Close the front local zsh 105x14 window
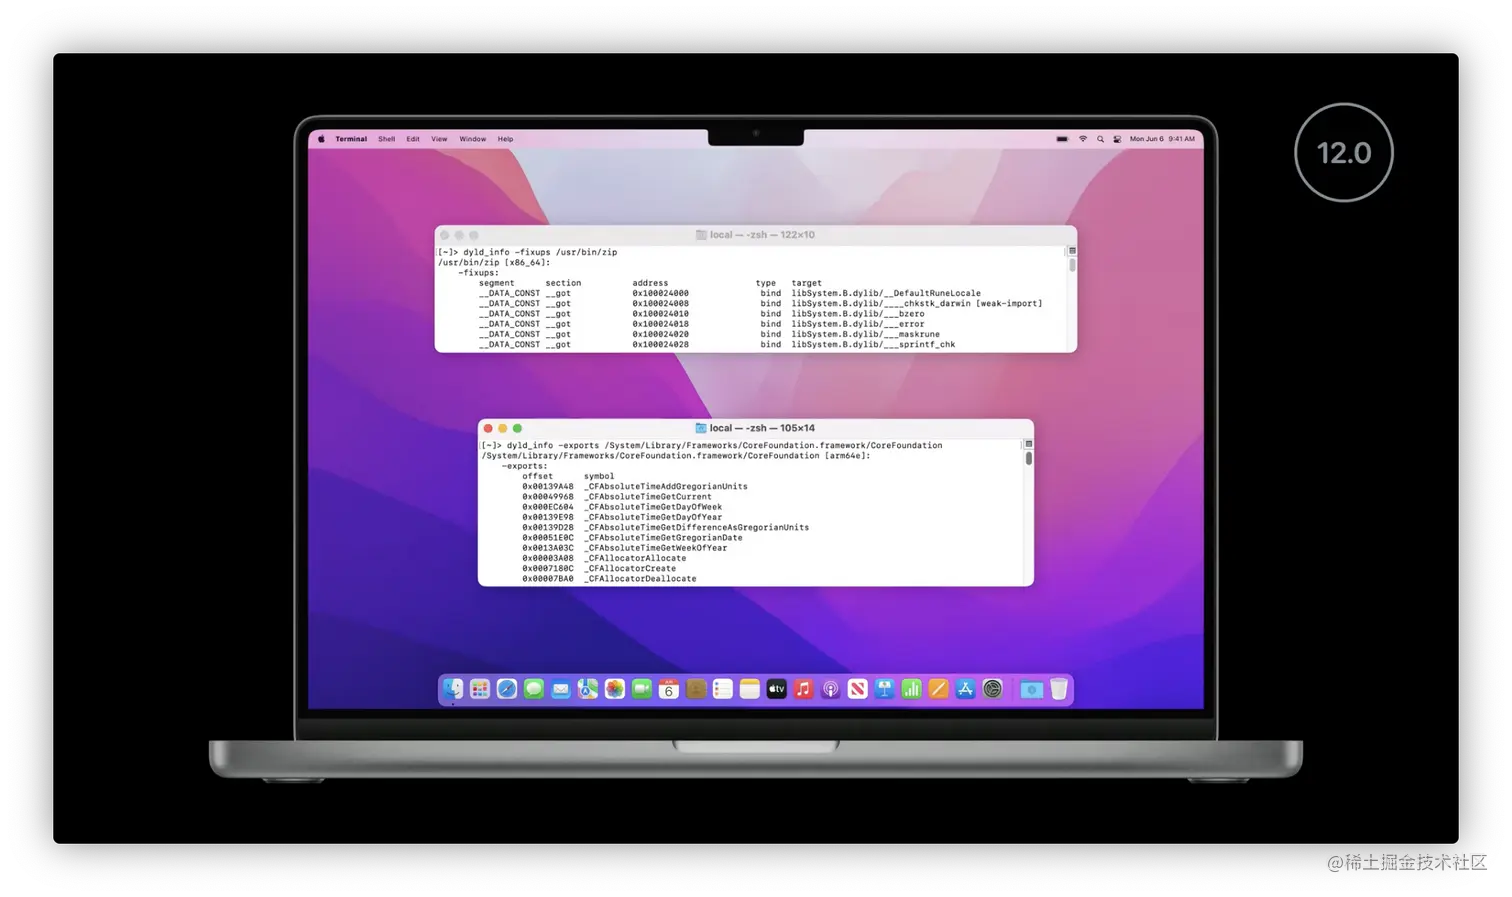 point(488,428)
